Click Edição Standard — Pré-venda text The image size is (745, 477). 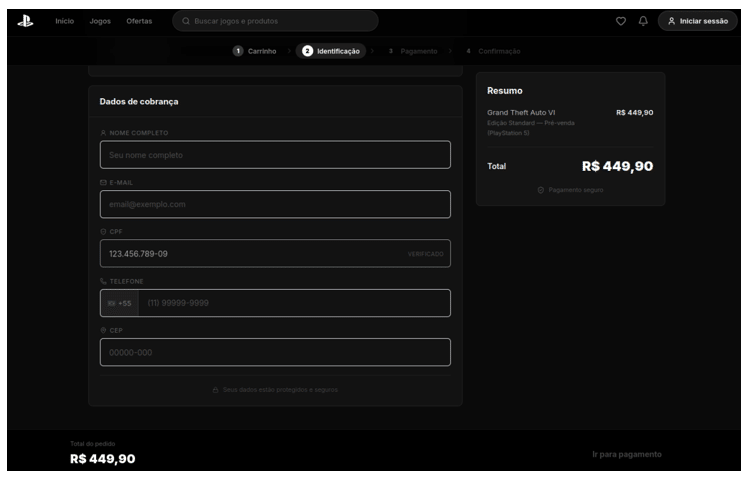coord(531,123)
